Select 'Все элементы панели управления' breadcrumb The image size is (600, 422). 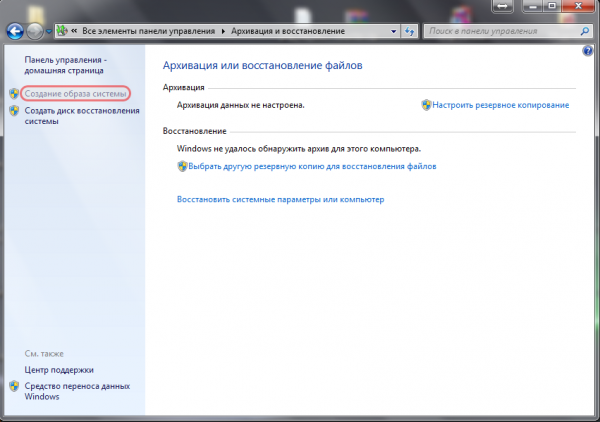(150, 31)
